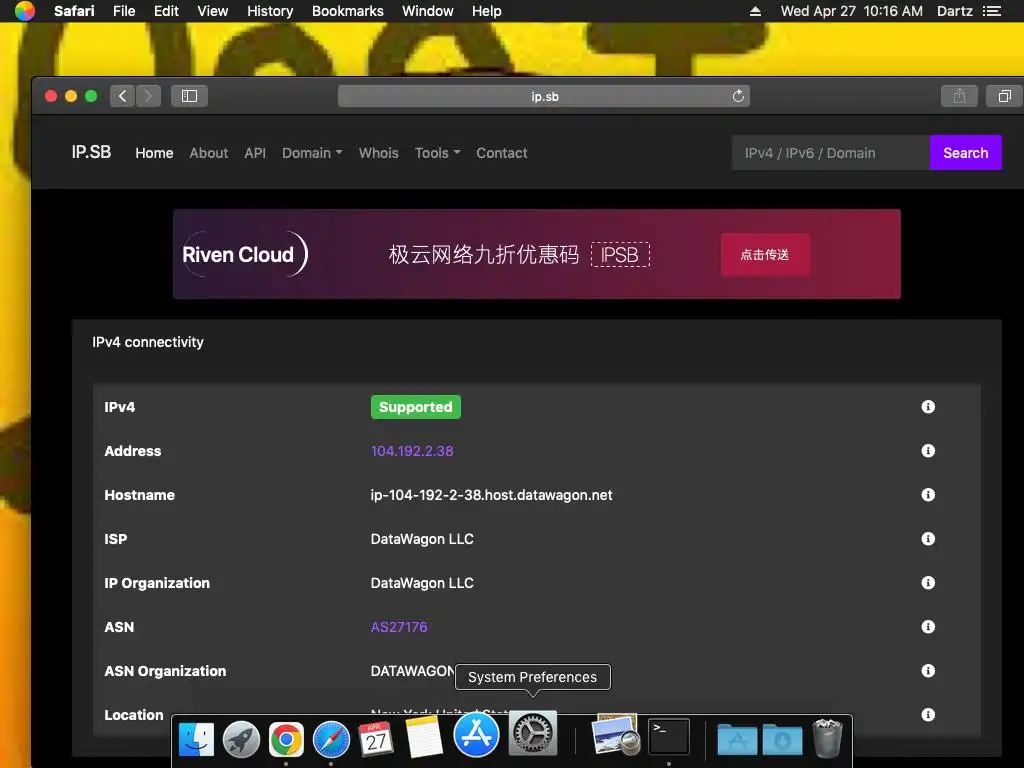Open the Contact nav link

tap(502, 153)
